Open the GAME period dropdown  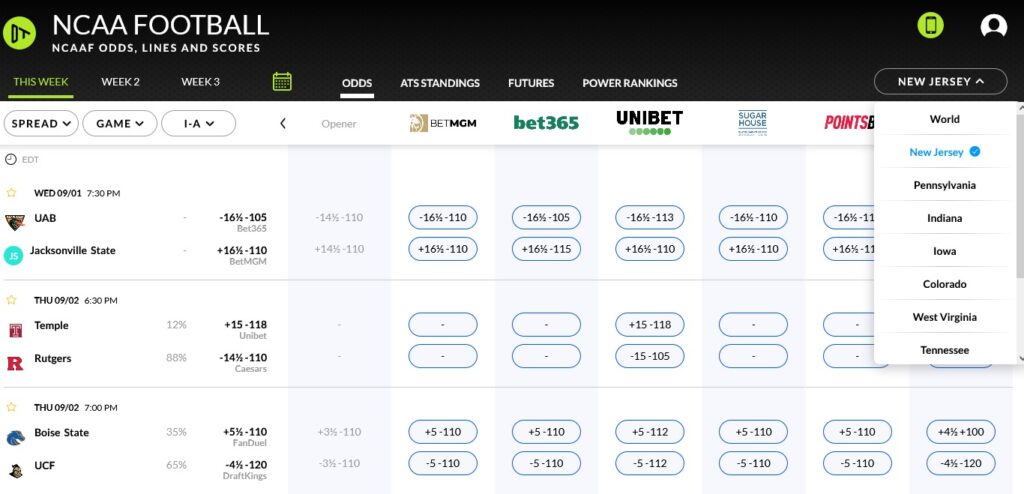pos(120,124)
